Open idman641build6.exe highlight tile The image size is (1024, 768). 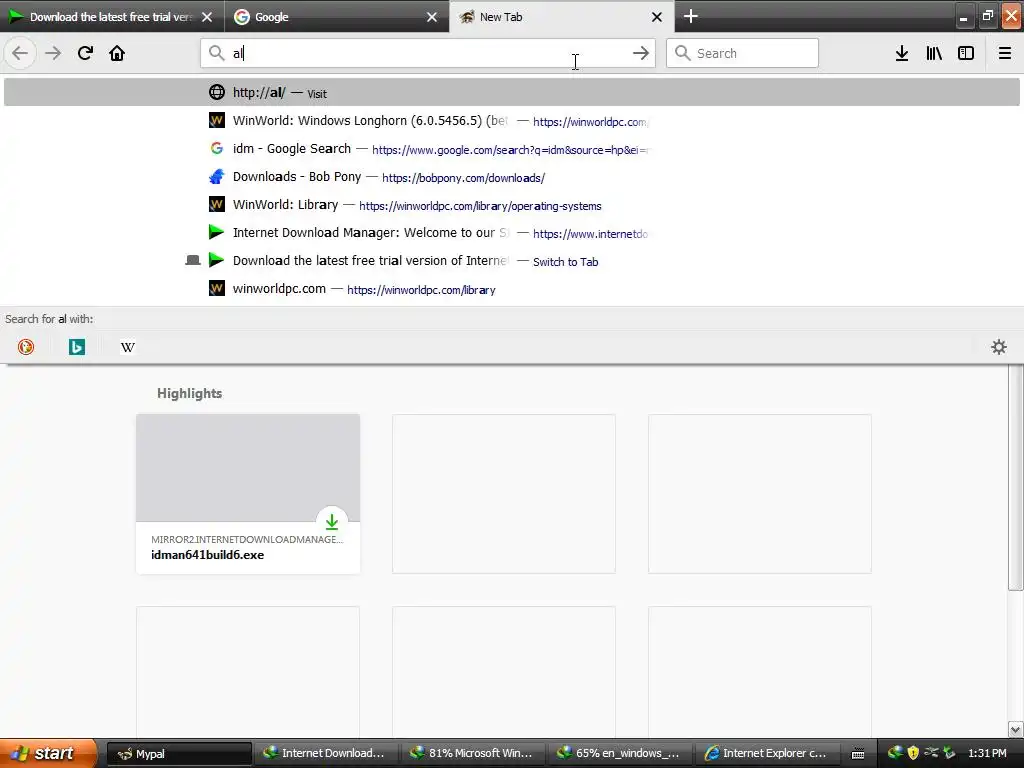click(x=248, y=494)
